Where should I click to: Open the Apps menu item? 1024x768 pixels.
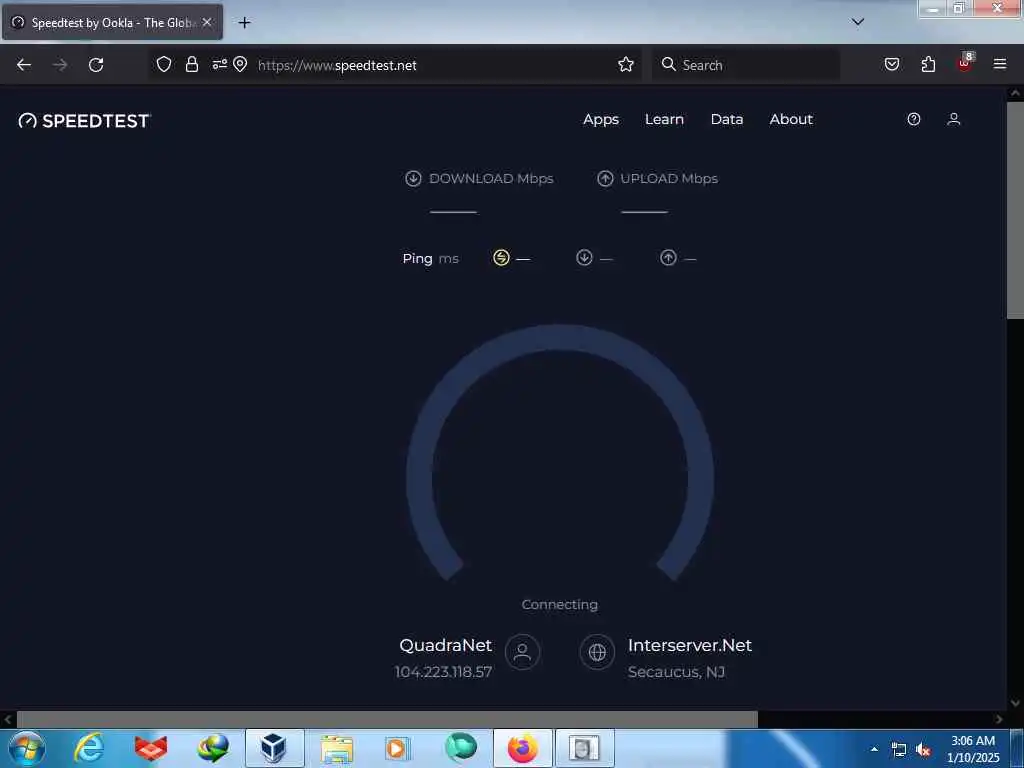click(601, 120)
